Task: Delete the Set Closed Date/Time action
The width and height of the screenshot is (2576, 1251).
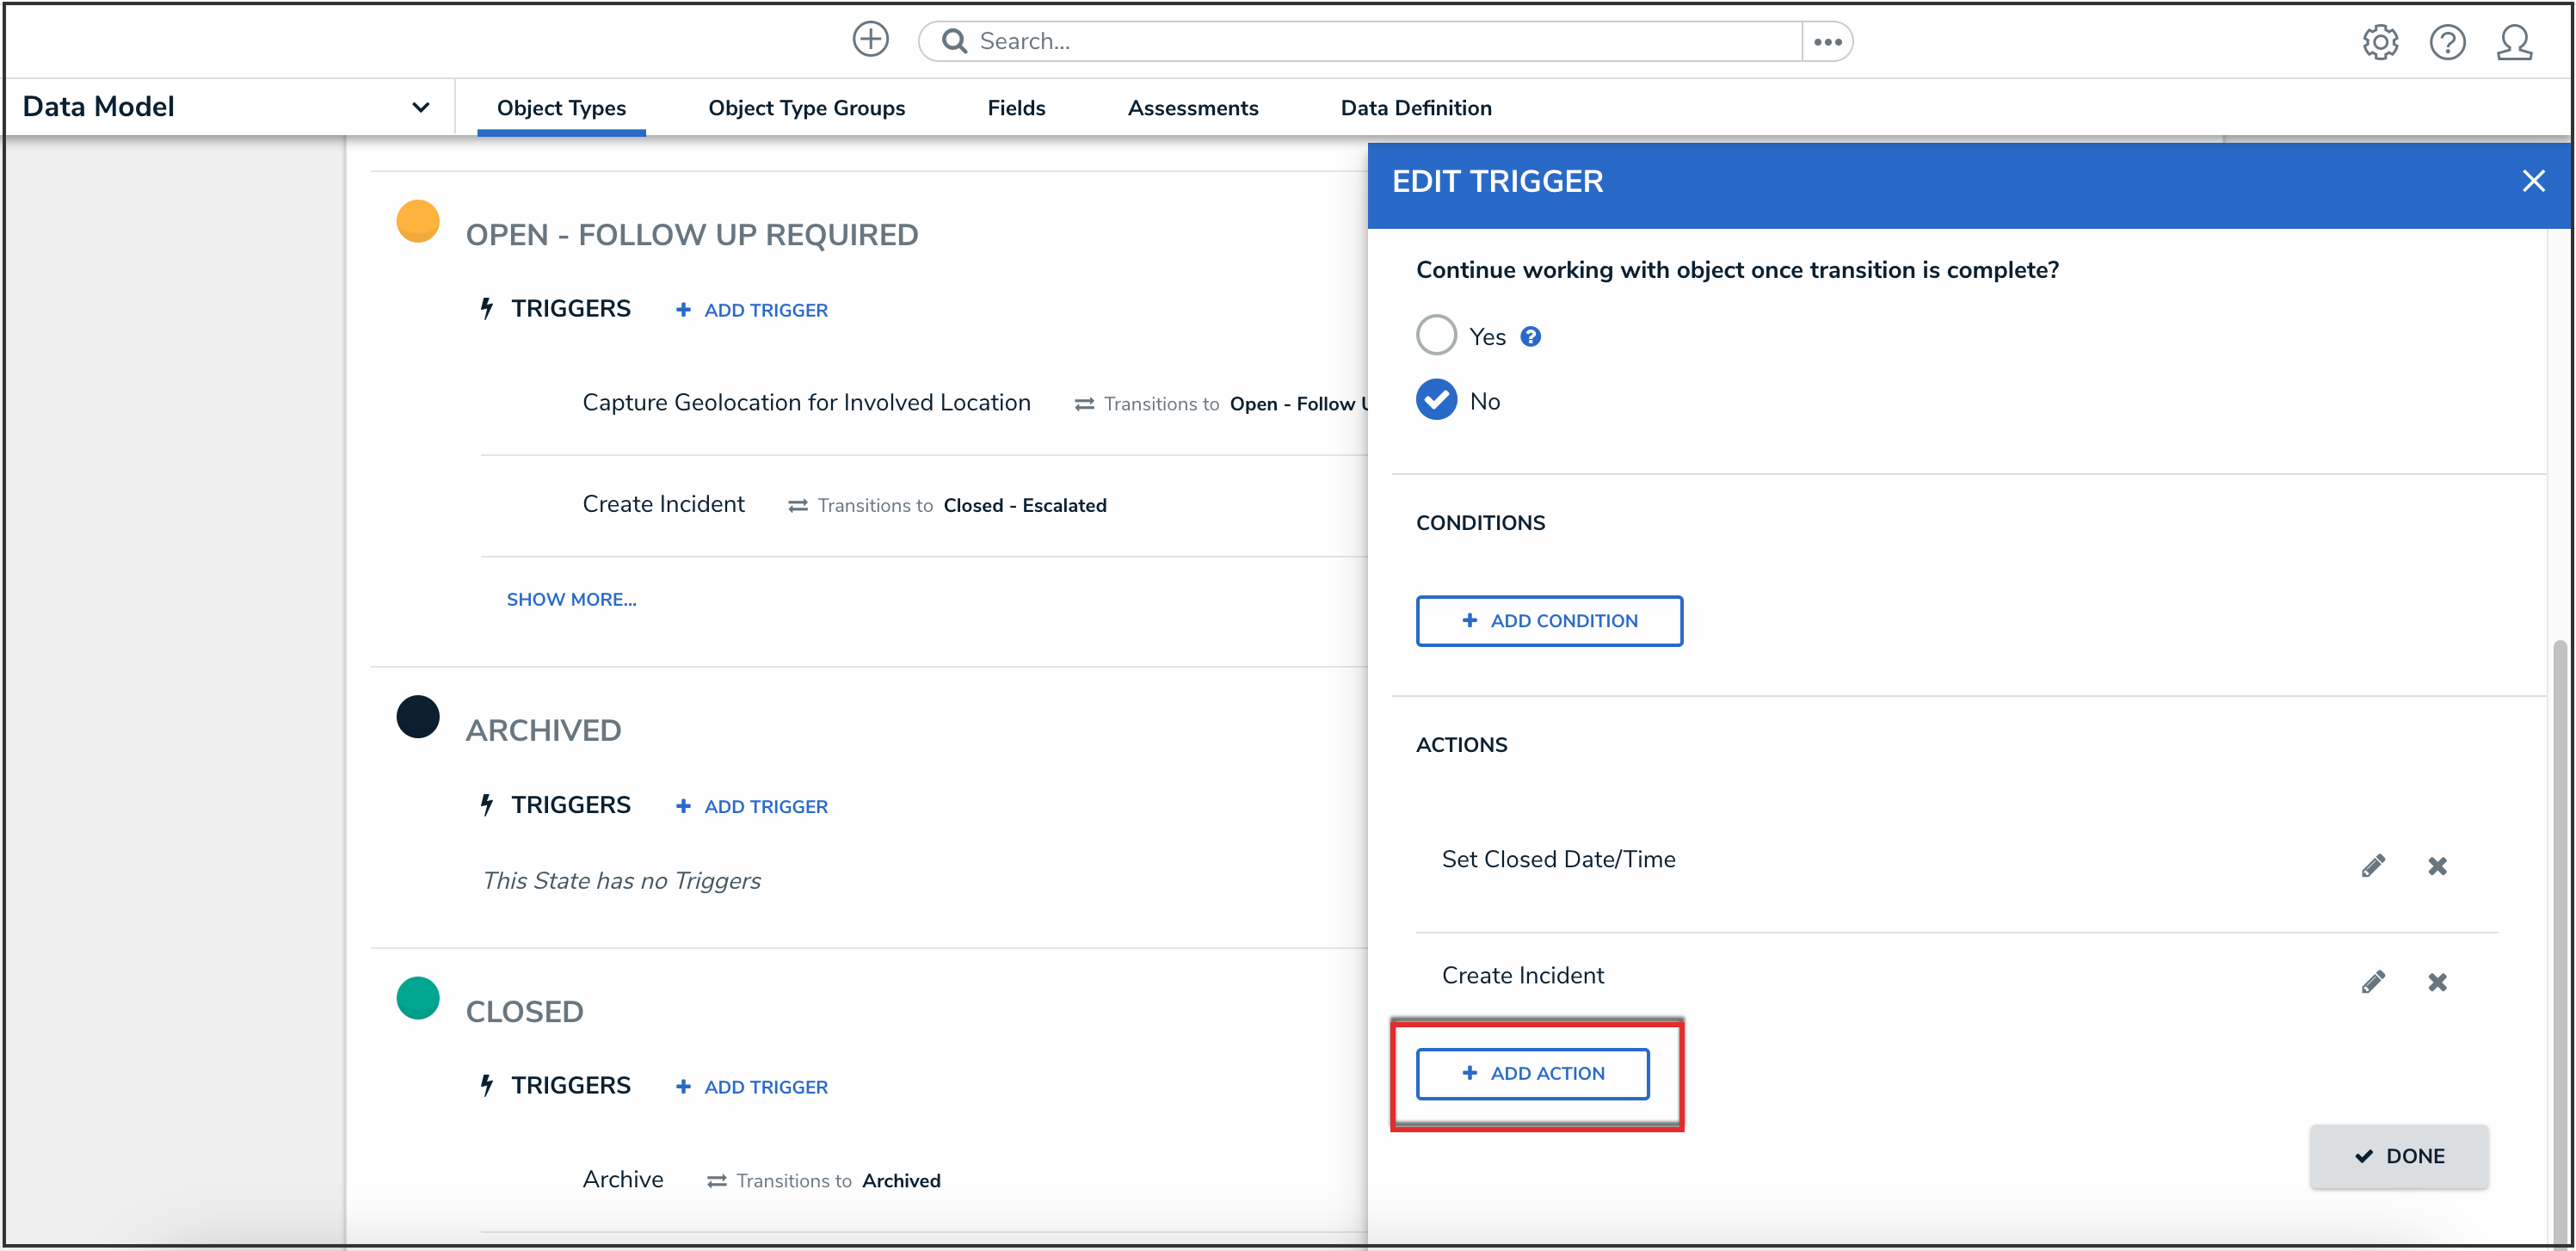Action: (2437, 865)
